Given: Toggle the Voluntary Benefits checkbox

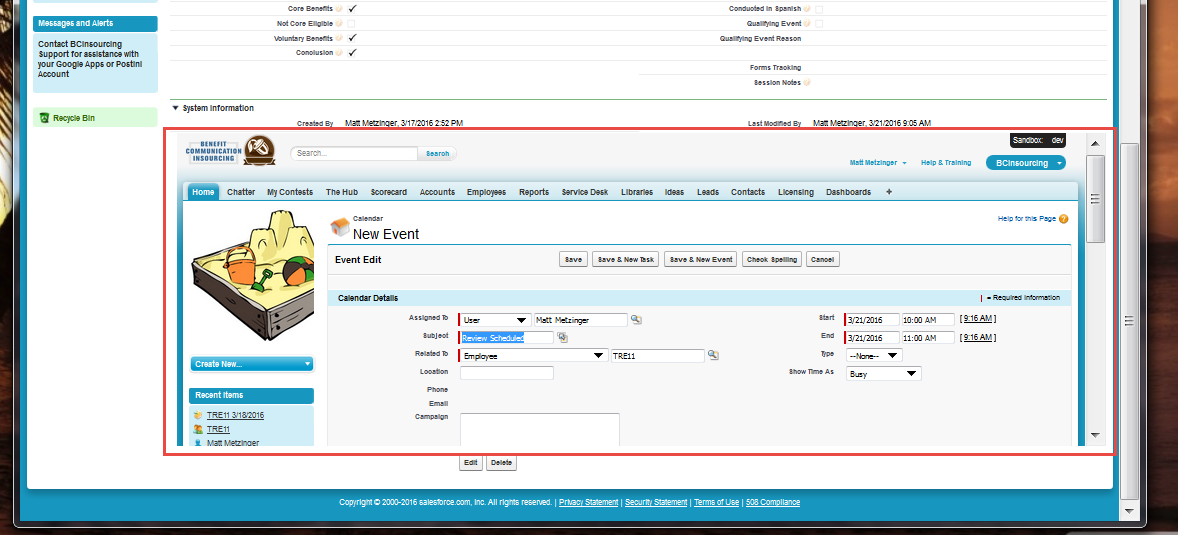Looking at the screenshot, I should [352, 38].
